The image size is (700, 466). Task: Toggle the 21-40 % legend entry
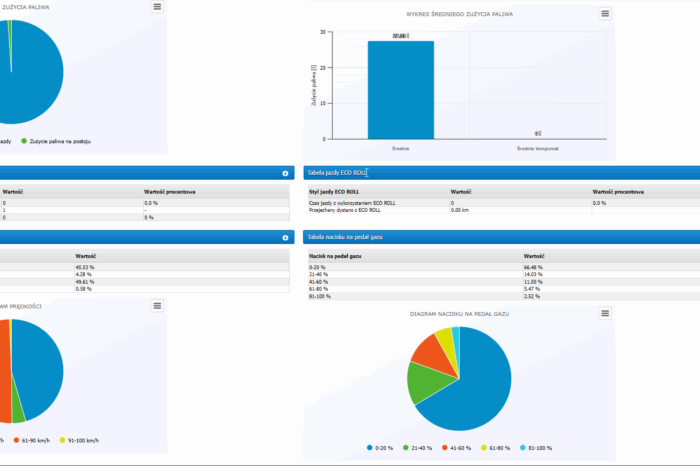[421, 447]
